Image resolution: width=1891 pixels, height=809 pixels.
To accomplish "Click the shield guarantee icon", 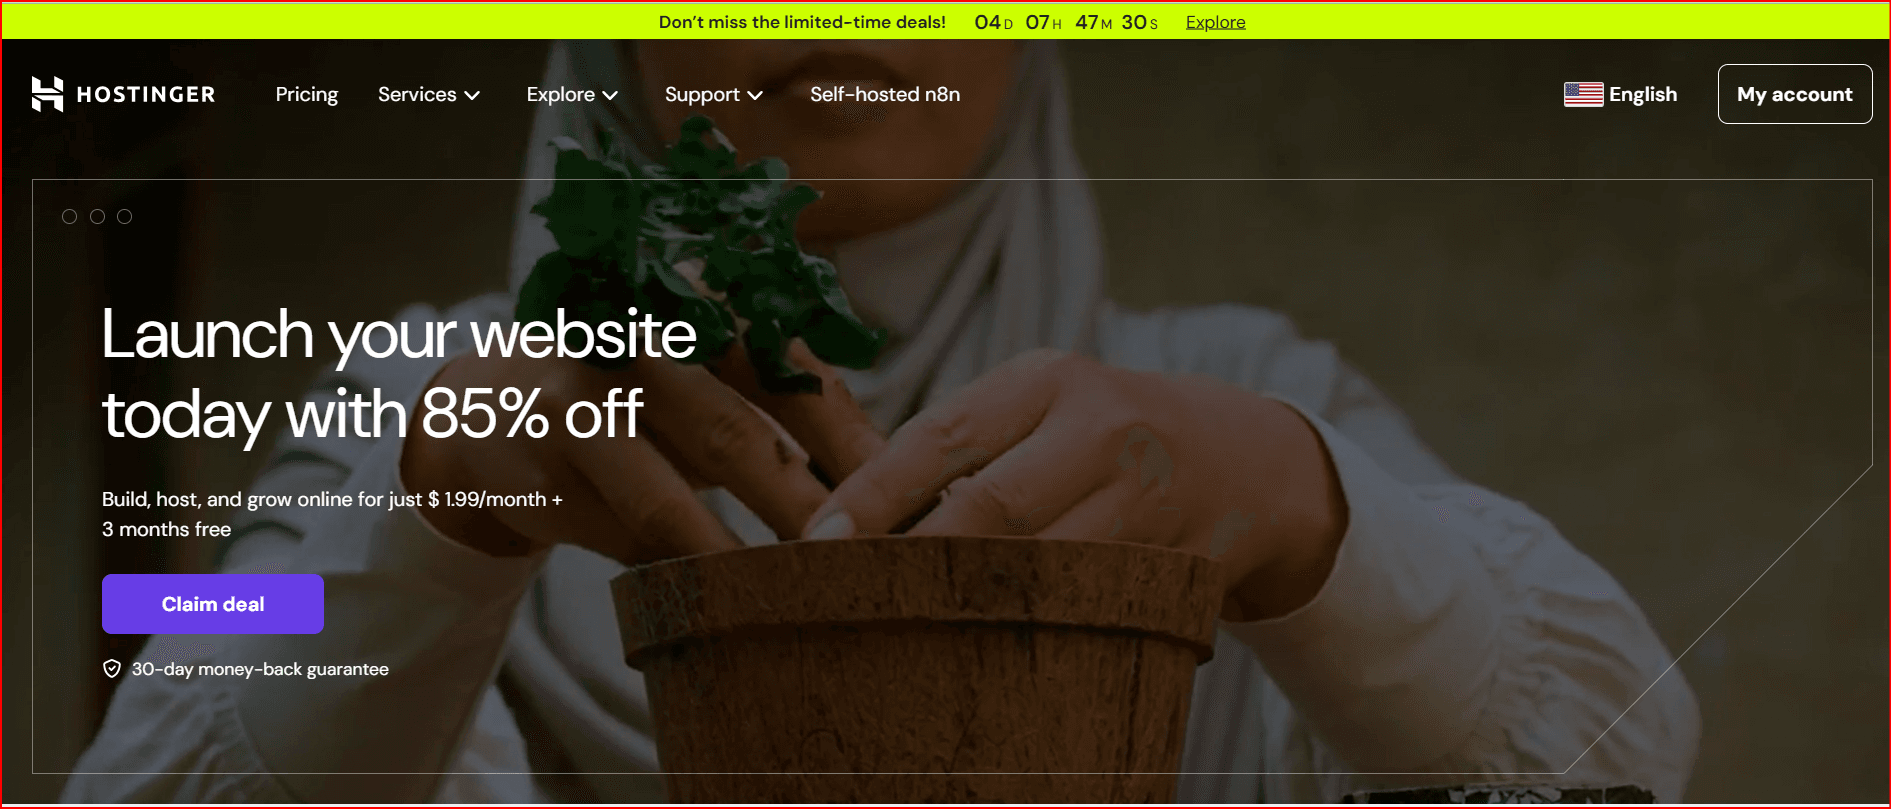I will coord(112,669).
